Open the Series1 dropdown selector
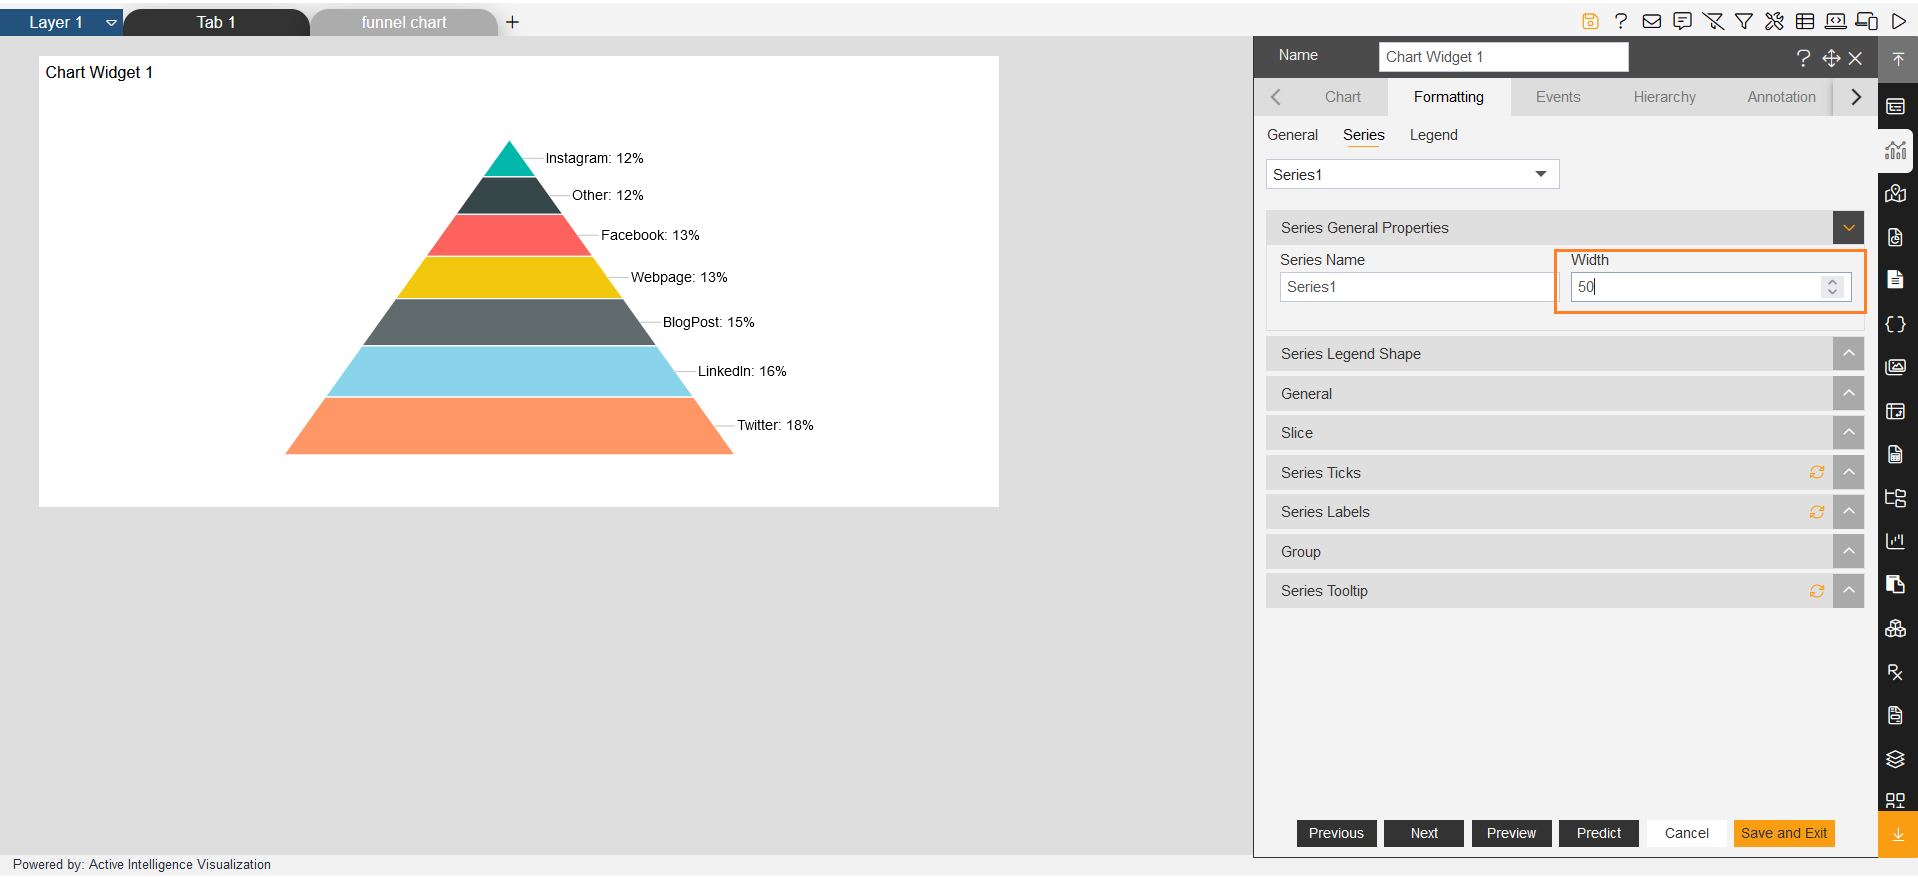1918x877 pixels. click(x=1412, y=174)
